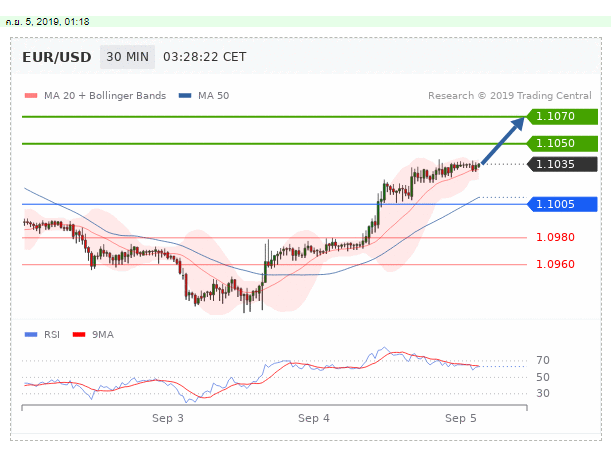Click the blue 1.1005 pivot tag
611x449 pixels.
click(562, 204)
